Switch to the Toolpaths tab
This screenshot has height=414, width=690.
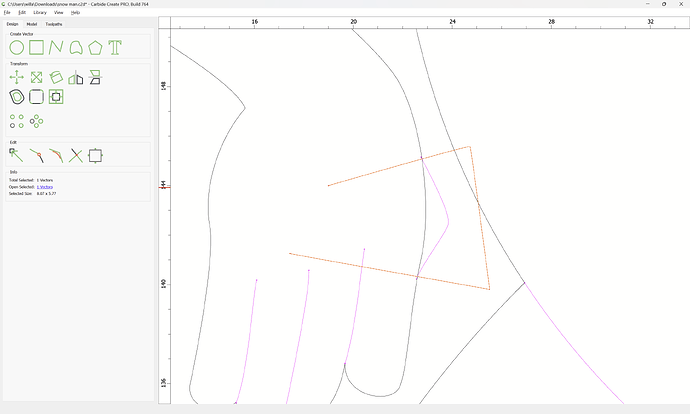[54, 24]
